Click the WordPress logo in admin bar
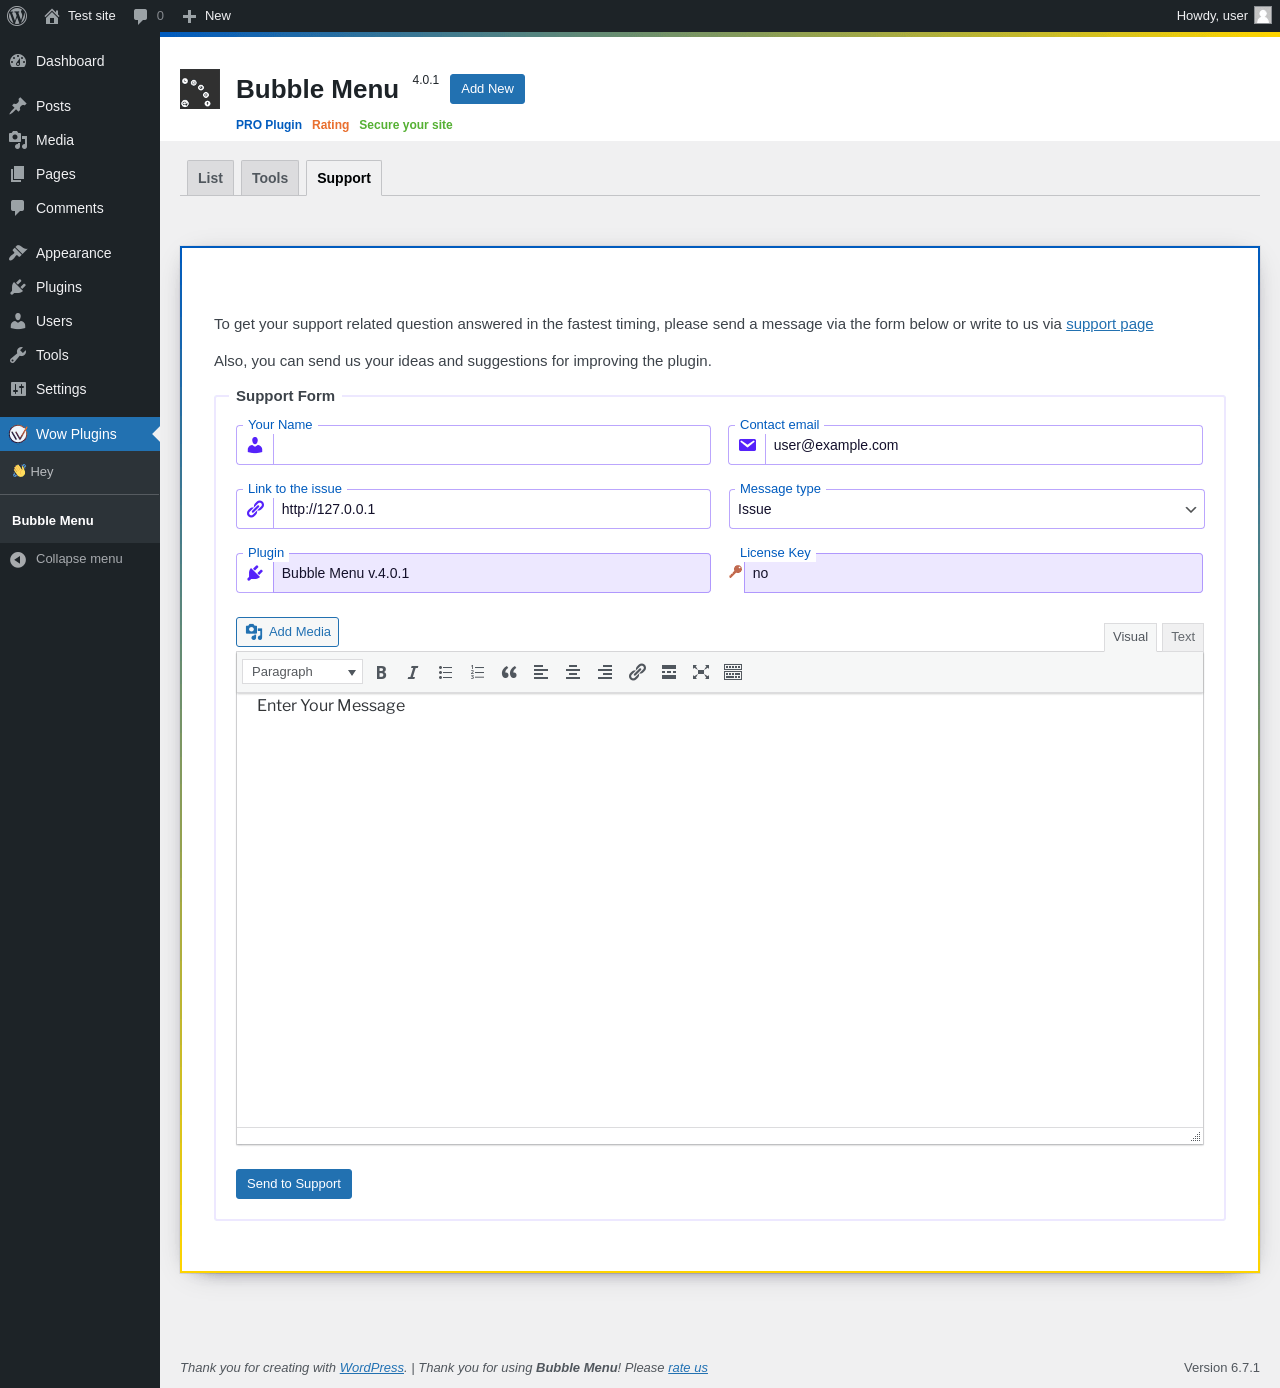 [17, 16]
